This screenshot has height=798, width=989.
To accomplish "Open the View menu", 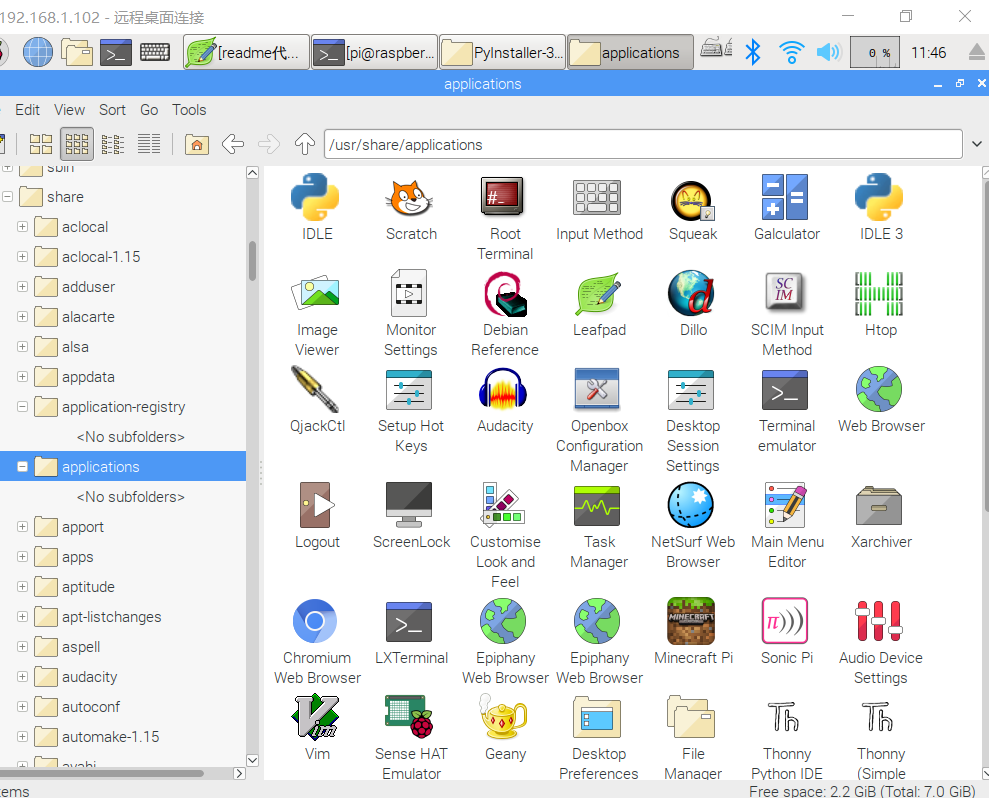I will pos(69,110).
